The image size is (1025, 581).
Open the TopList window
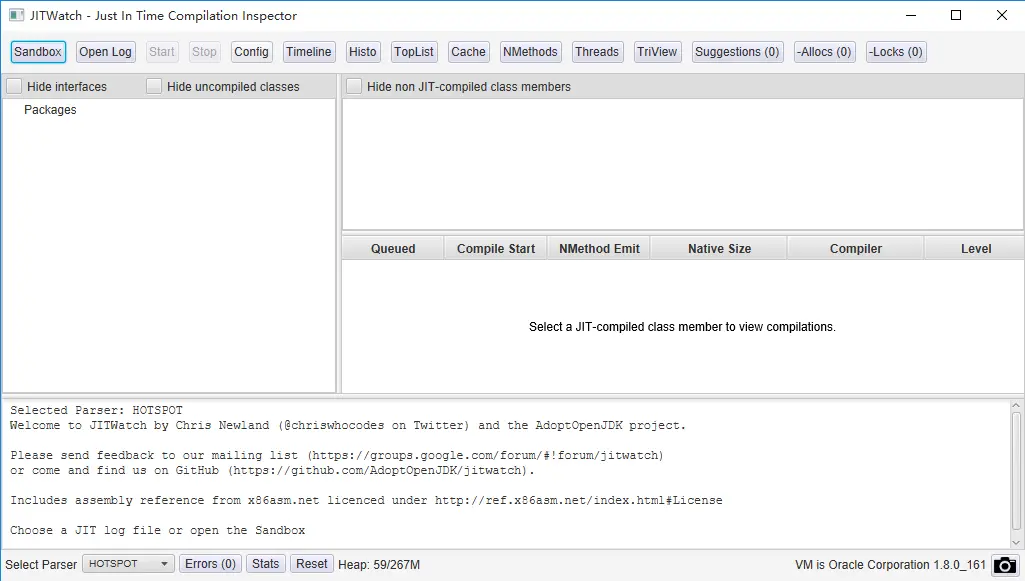[x=414, y=52]
